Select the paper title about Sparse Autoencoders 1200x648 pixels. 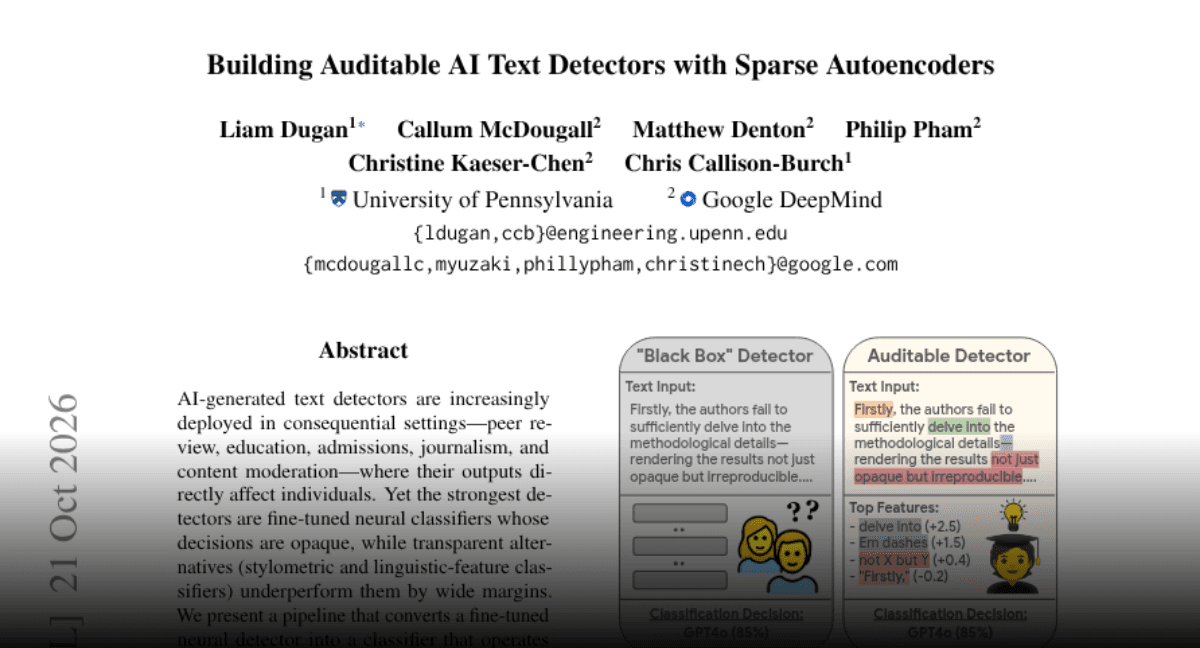[x=600, y=66]
